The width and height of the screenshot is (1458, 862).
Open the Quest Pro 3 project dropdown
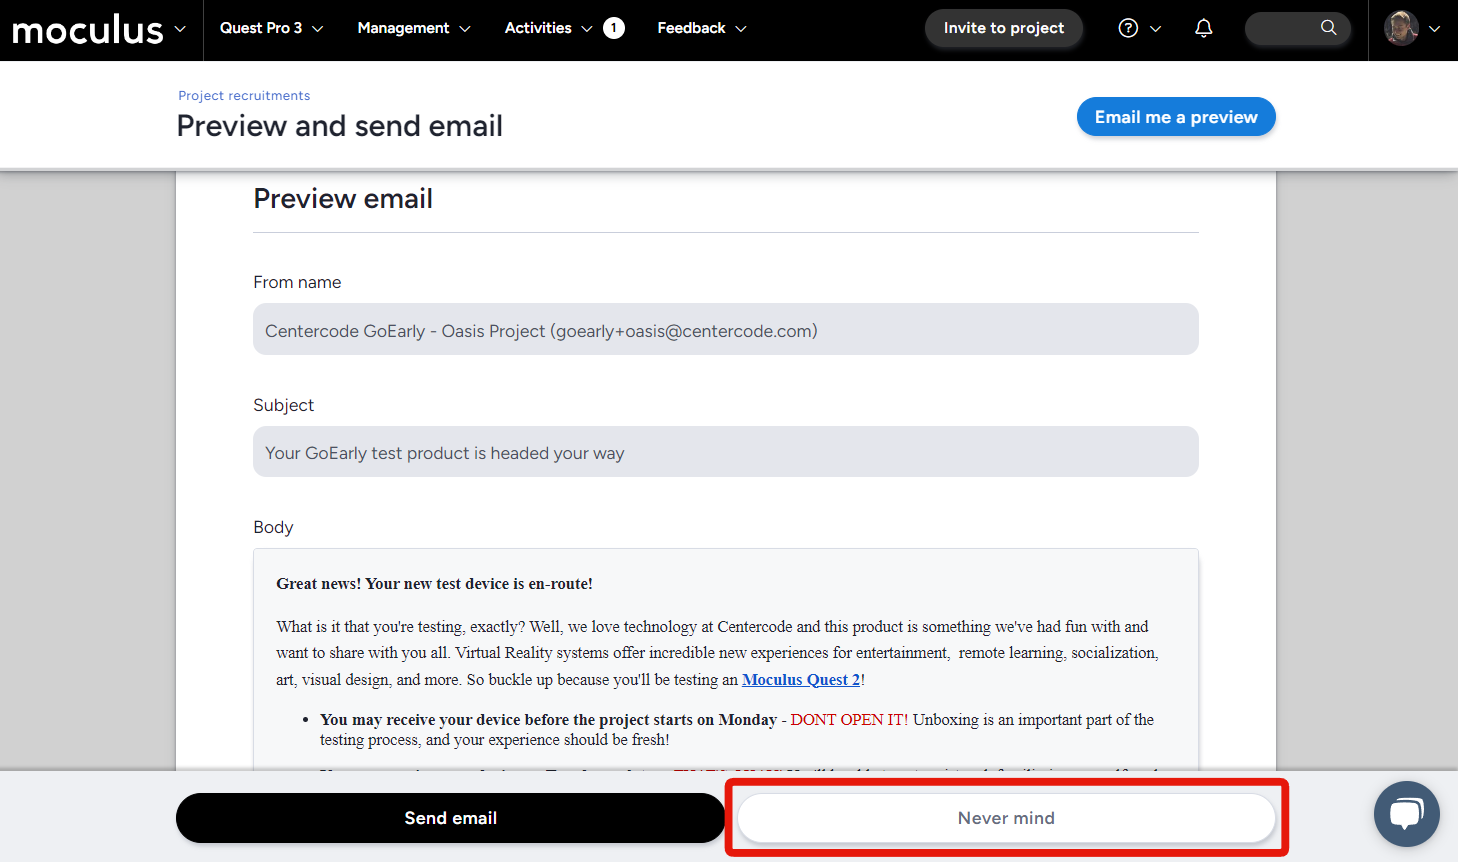coord(271,28)
